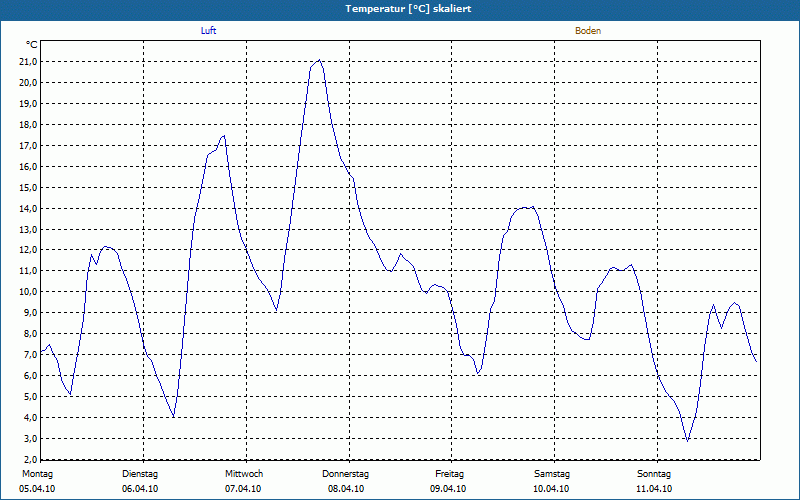
Task: Click the date 10.04.10
Action: coord(551,489)
